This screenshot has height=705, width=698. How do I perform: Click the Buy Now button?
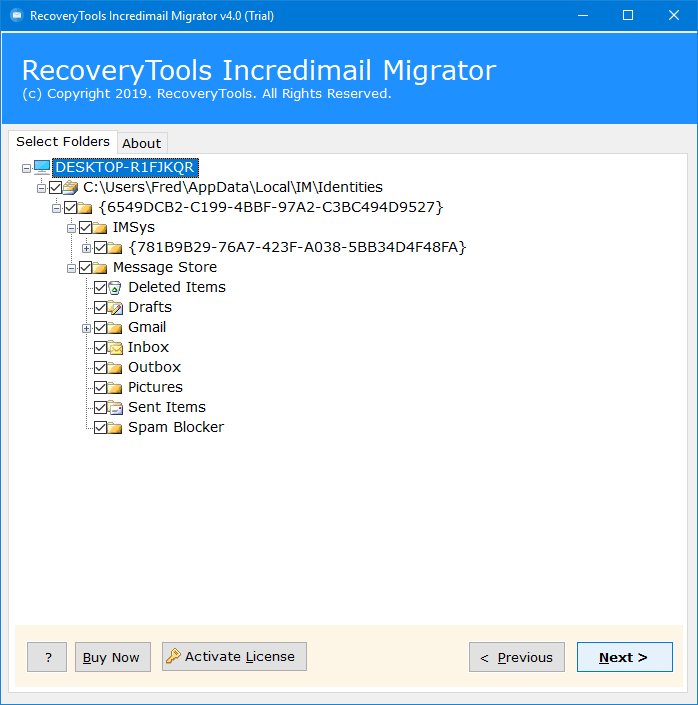point(112,657)
